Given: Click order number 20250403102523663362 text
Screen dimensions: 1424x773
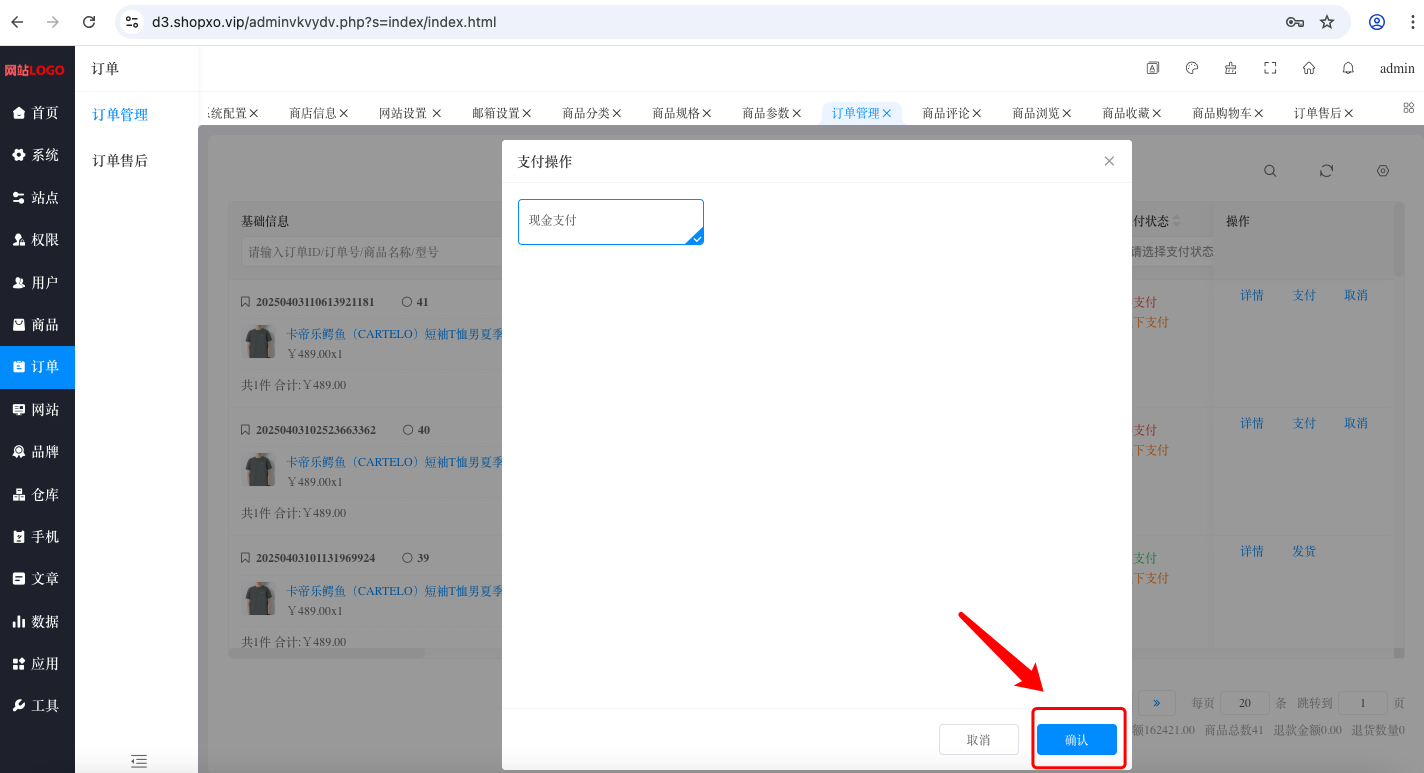Looking at the screenshot, I should pyautogui.click(x=316, y=430).
